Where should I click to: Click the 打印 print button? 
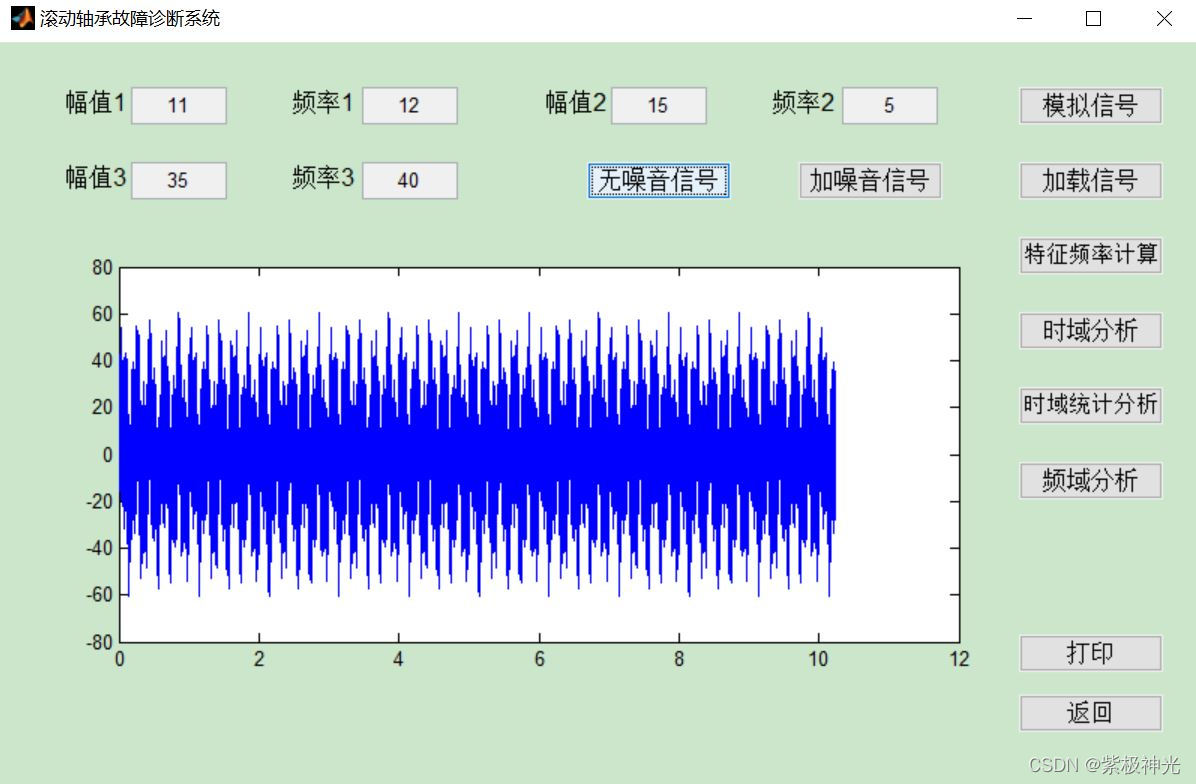pyautogui.click(x=1091, y=653)
